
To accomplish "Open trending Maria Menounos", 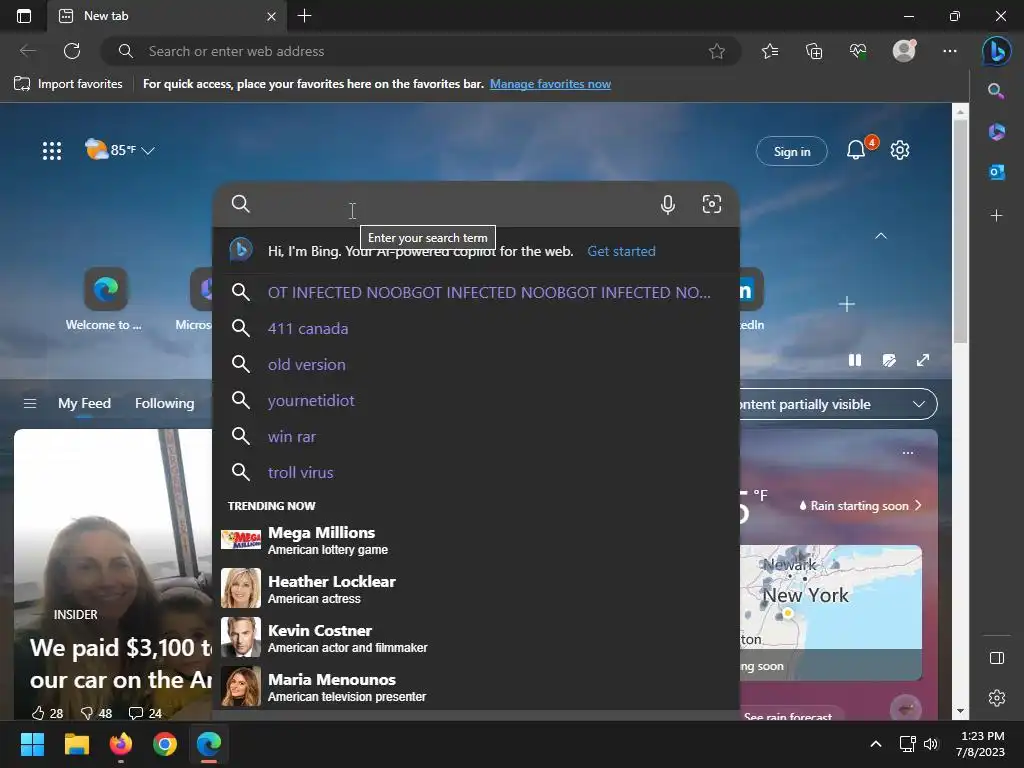I will [476, 686].
